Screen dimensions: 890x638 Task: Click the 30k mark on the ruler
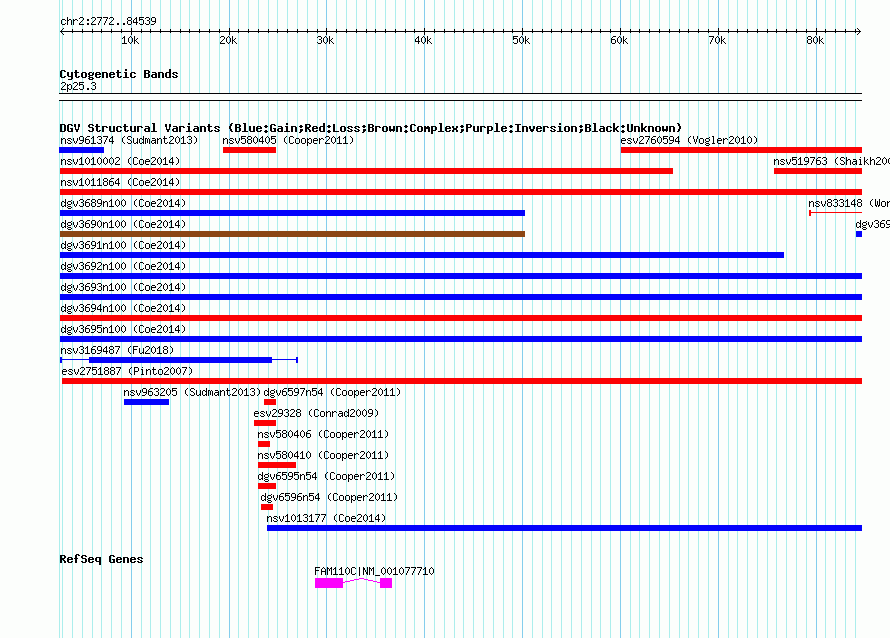pyautogui.click(x=325, y=40)
